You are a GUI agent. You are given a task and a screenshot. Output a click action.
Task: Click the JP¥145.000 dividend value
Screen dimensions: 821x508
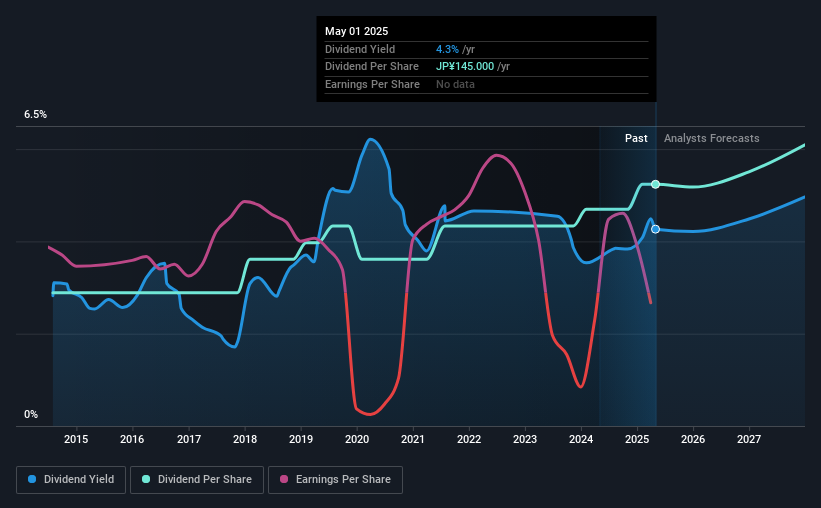[465, 67]
